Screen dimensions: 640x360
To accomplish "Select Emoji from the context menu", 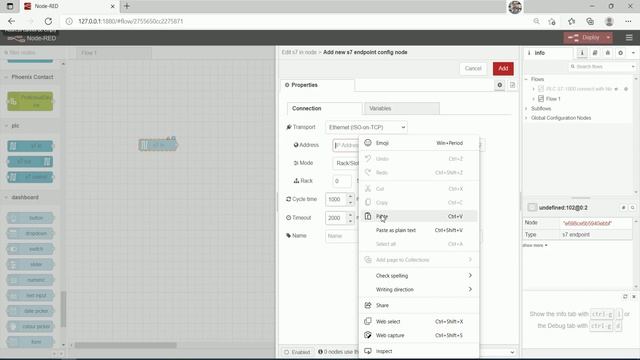I will 419,143.
